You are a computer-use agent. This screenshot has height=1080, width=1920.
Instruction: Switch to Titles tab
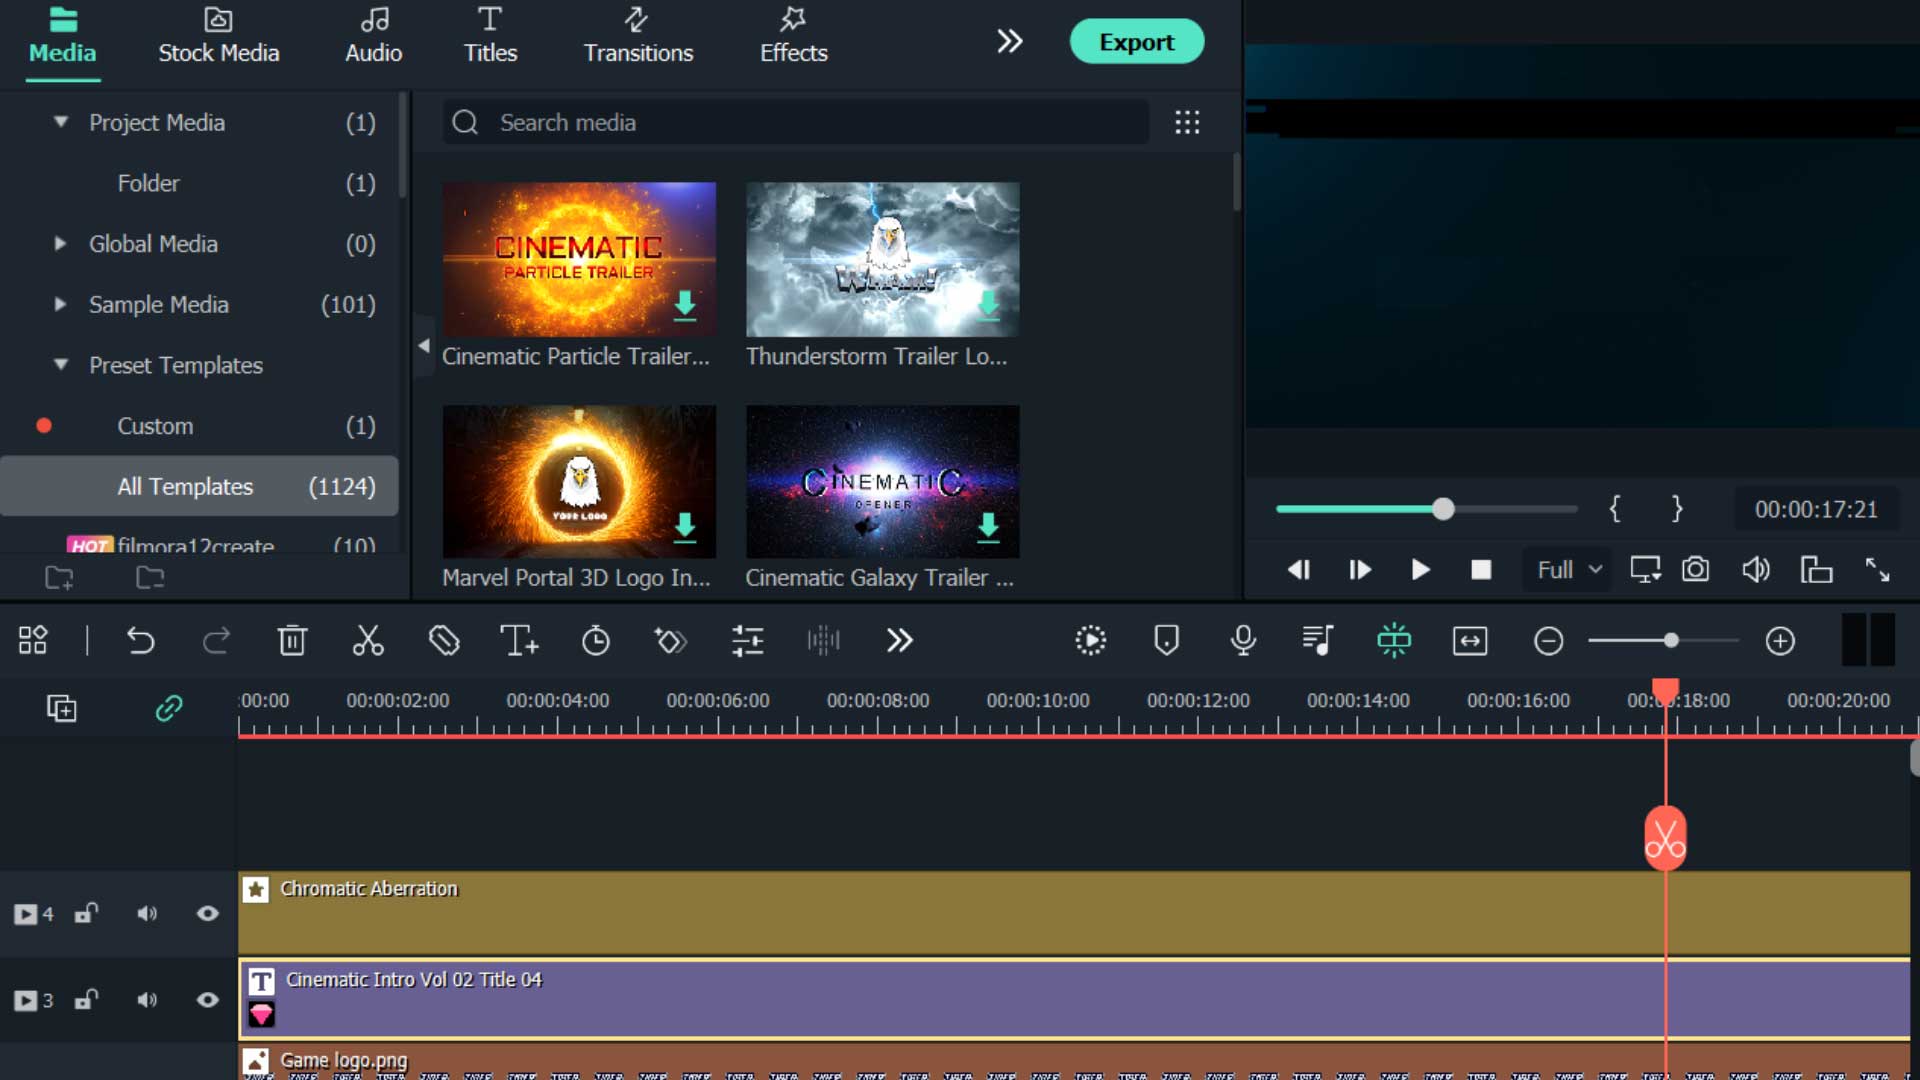coord(489,34)
